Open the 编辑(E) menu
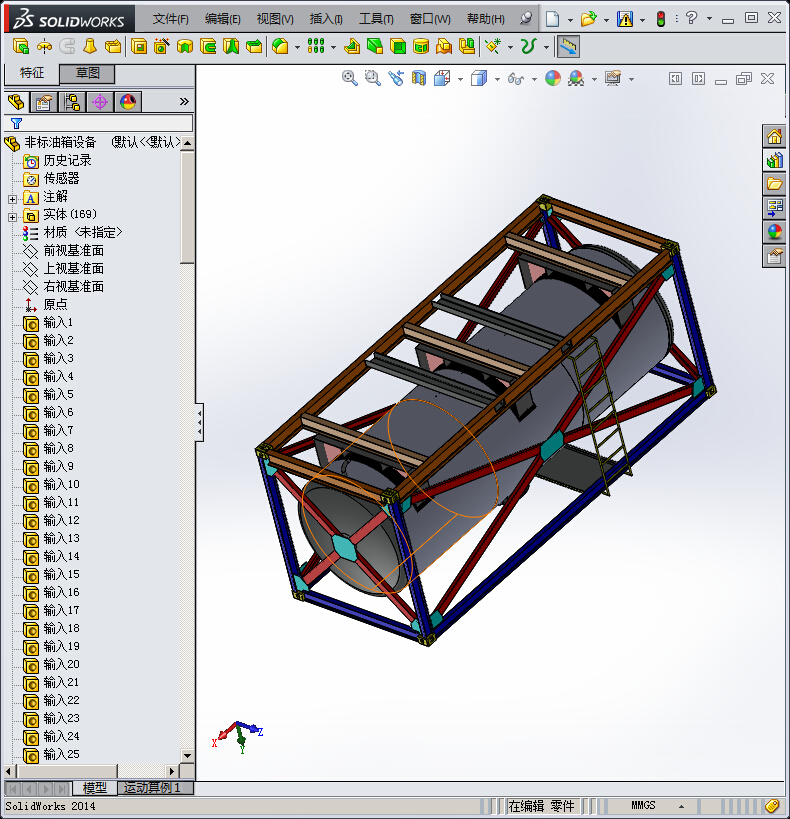The width and height of the screenshot is (790, 819). coord(223,19)
